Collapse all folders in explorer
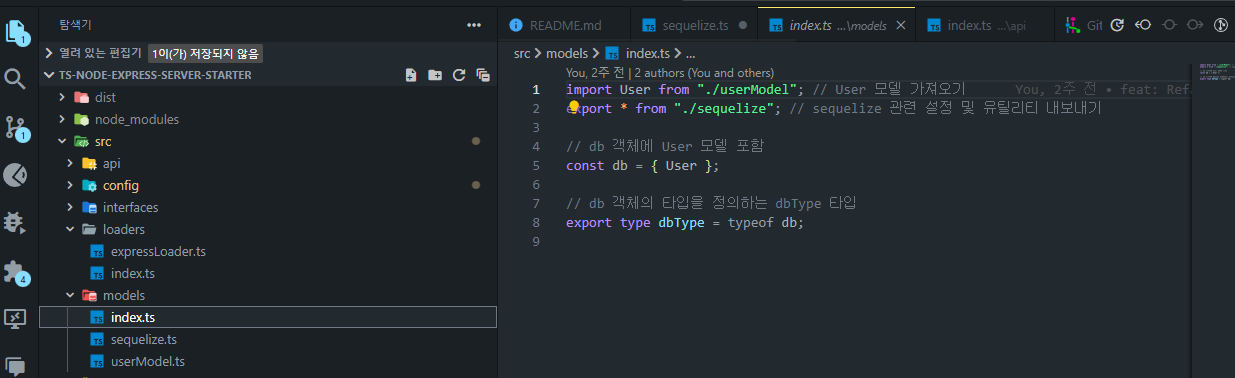Viewport: 1235px width, 378px height. pyautogui.click(x=483, y=75)
